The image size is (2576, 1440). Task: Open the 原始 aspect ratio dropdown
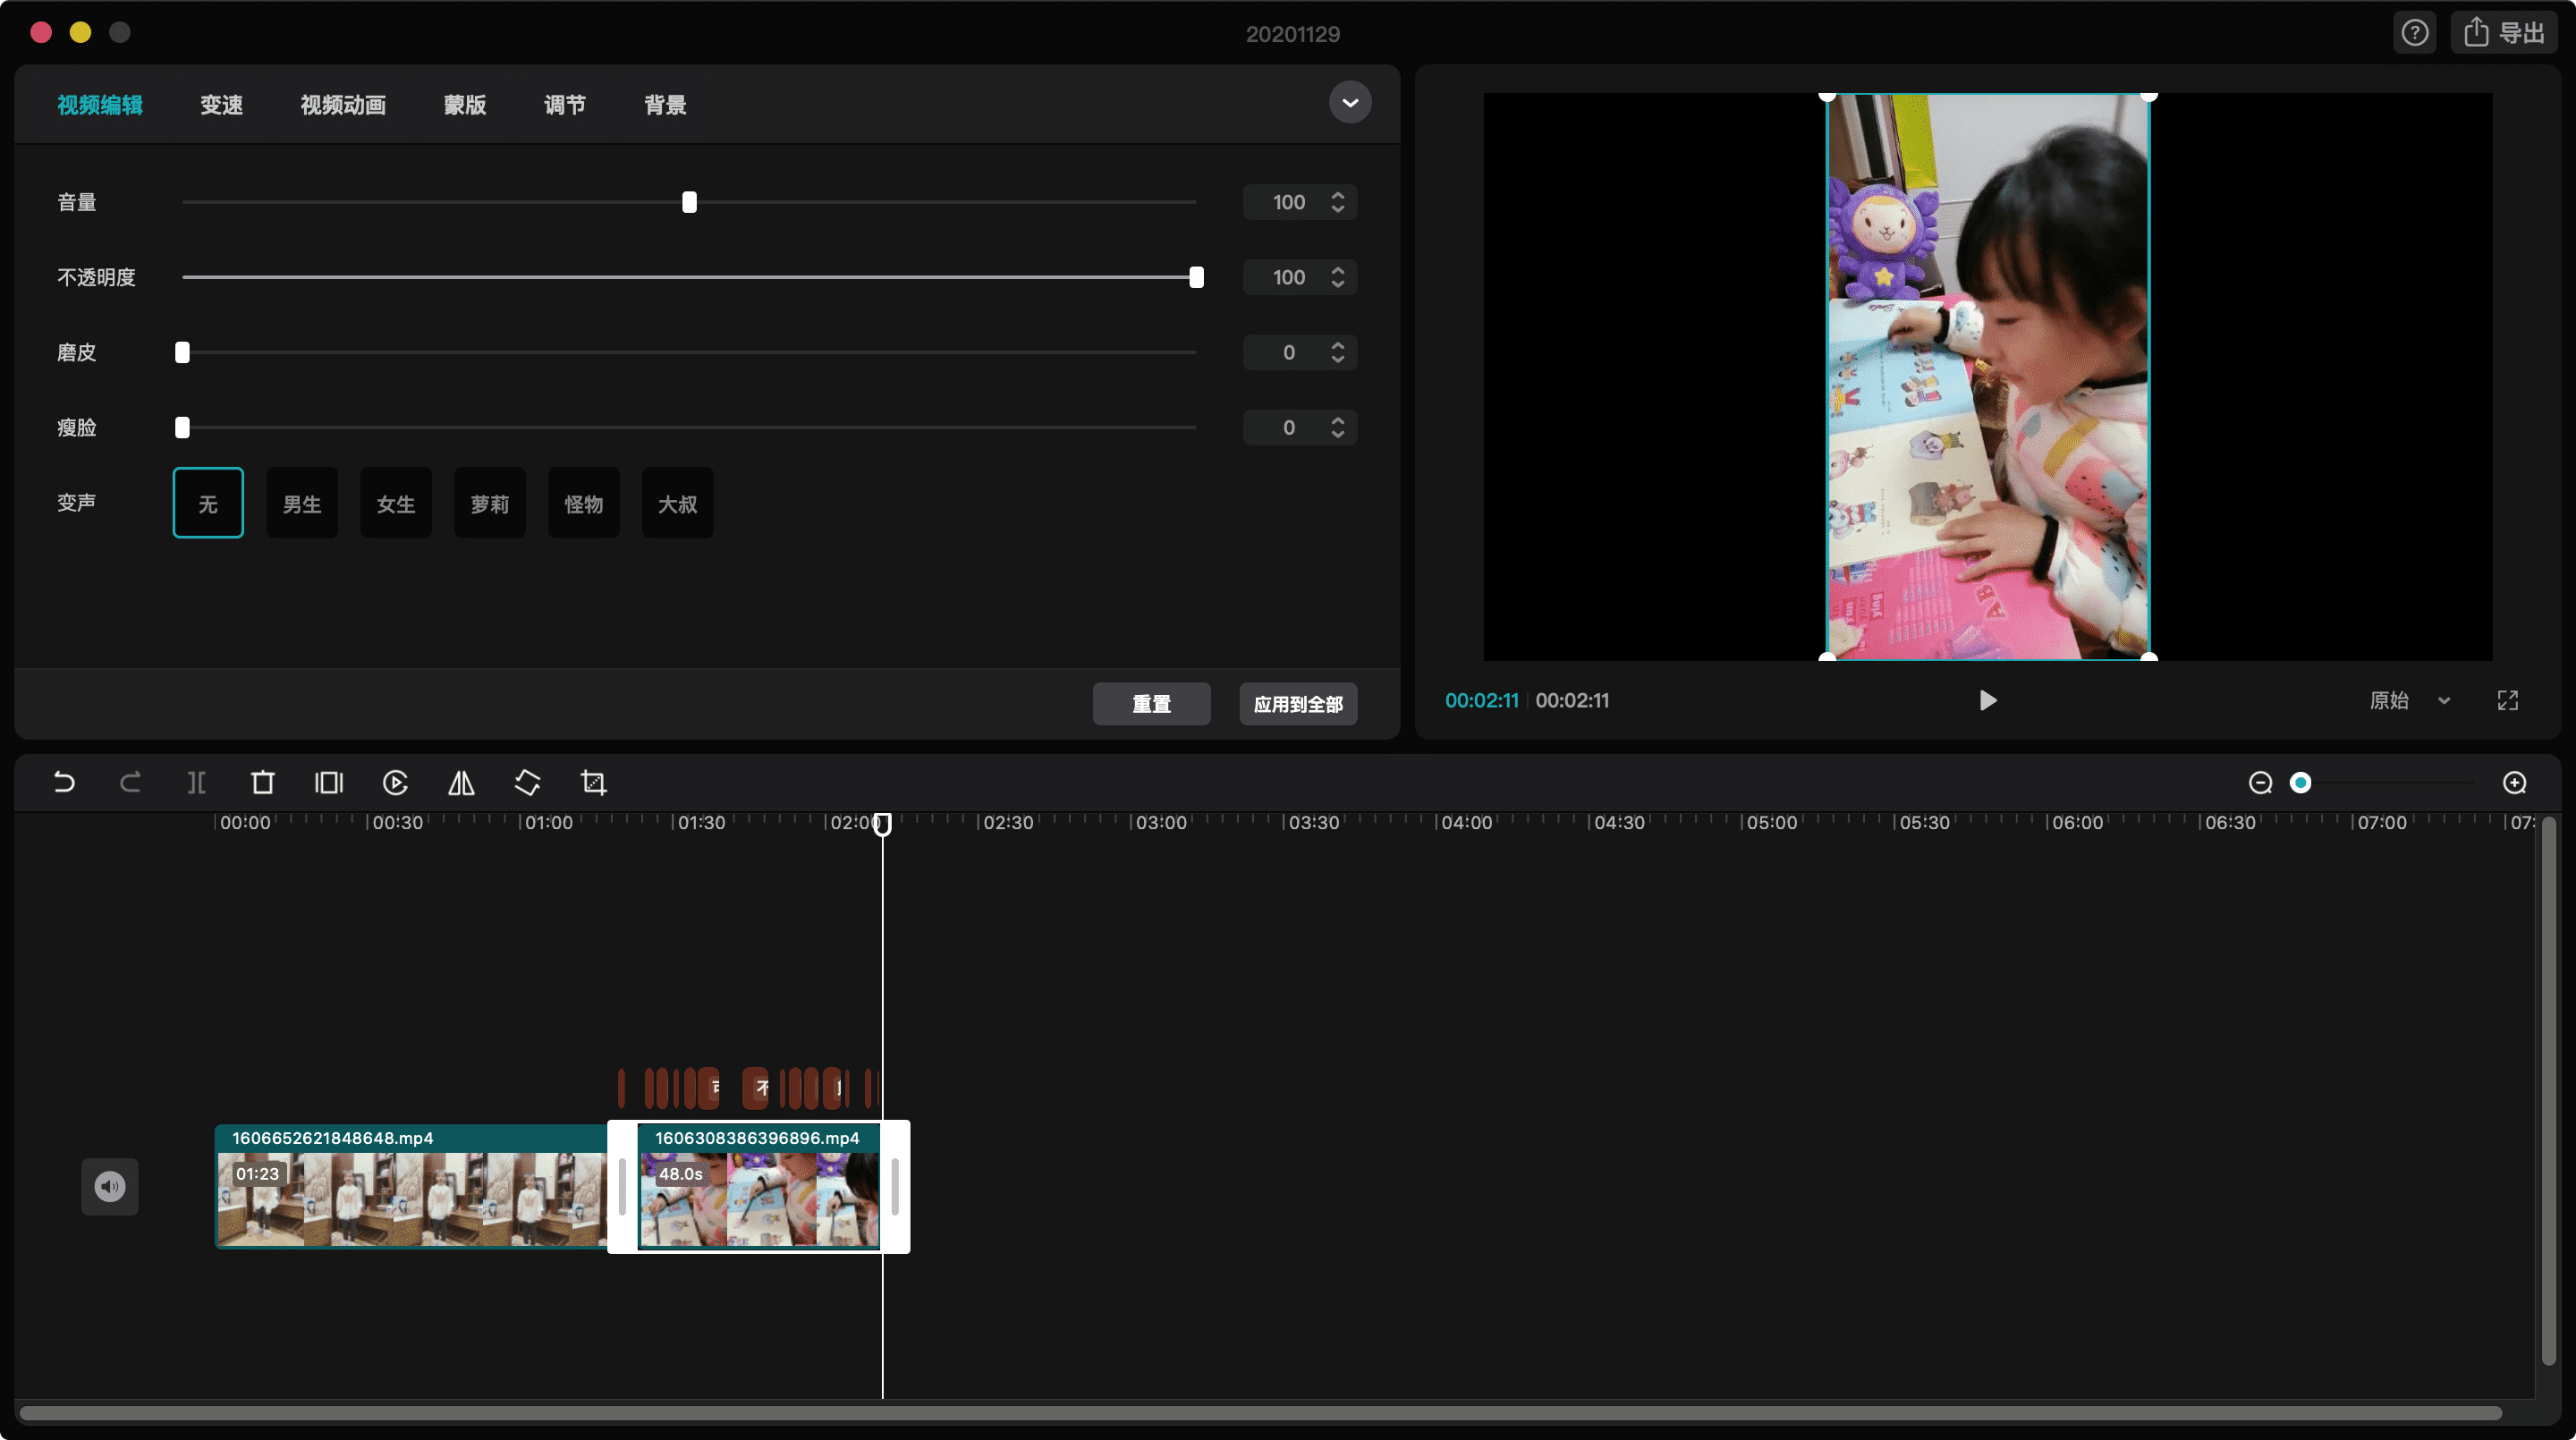pos(2410,700)
